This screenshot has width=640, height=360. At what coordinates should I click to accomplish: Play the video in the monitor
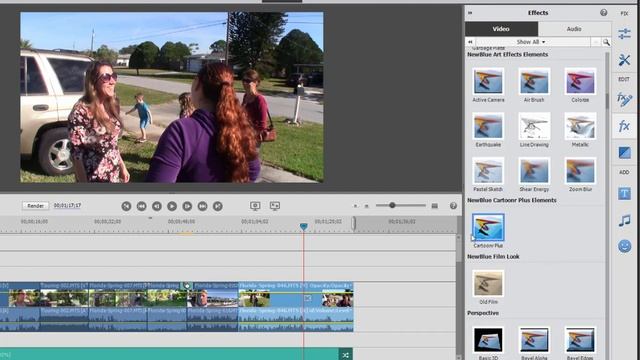coord(172,206)
